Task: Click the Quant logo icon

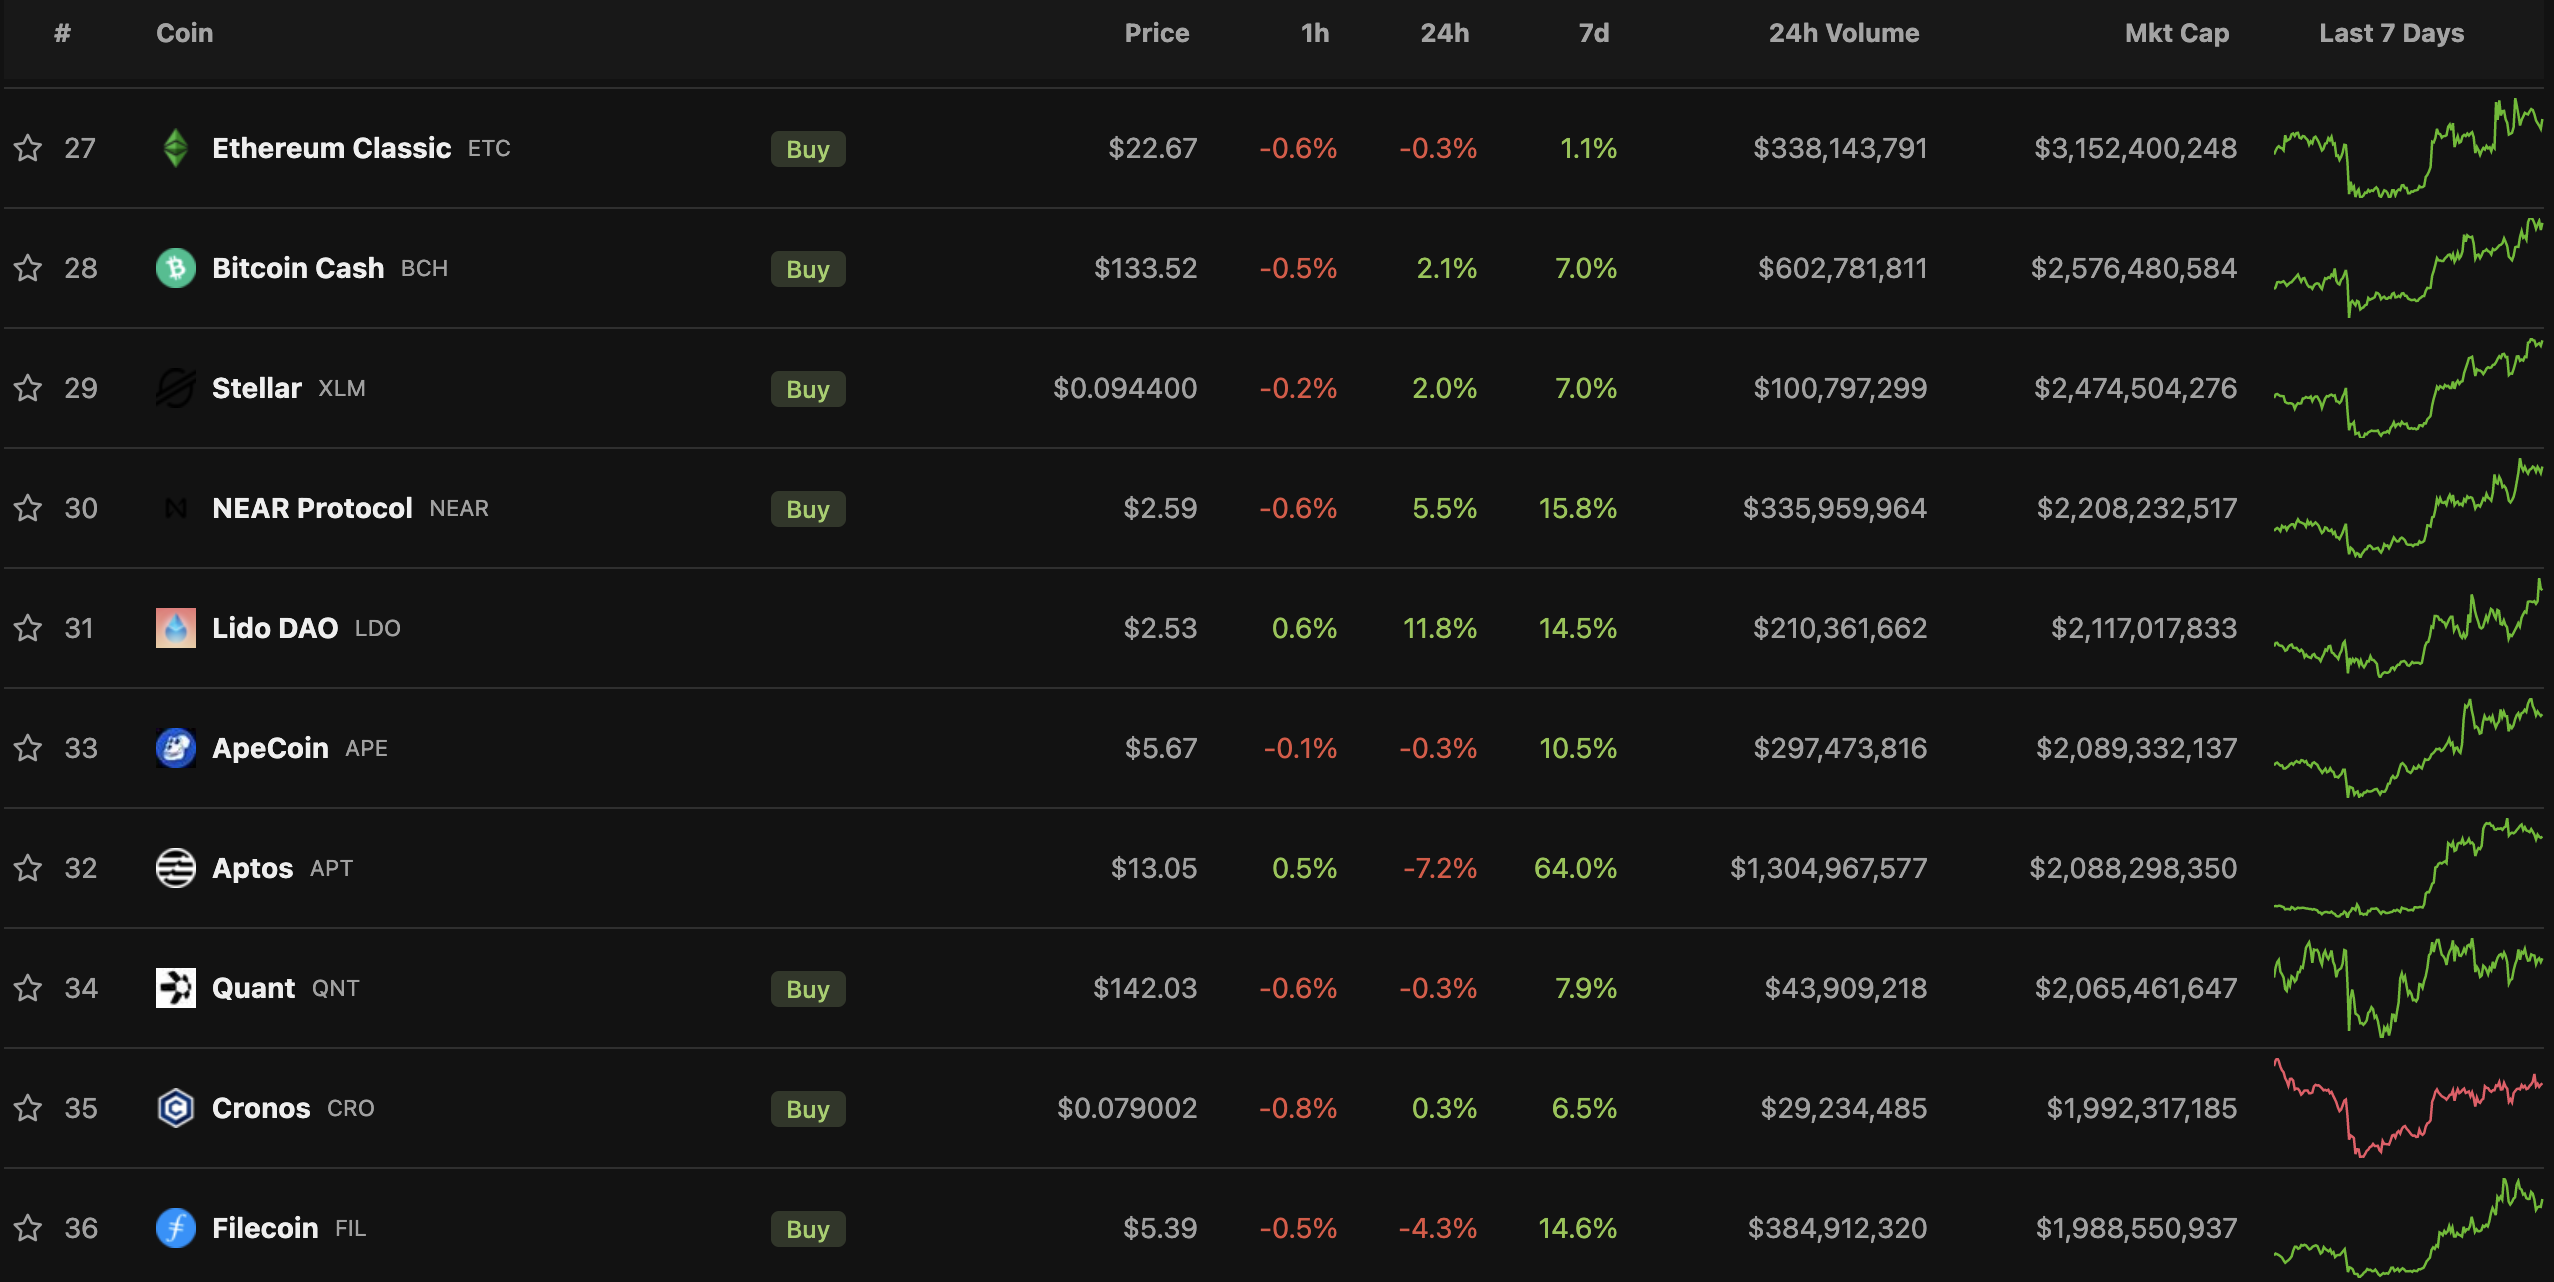Action: [175, 988]
